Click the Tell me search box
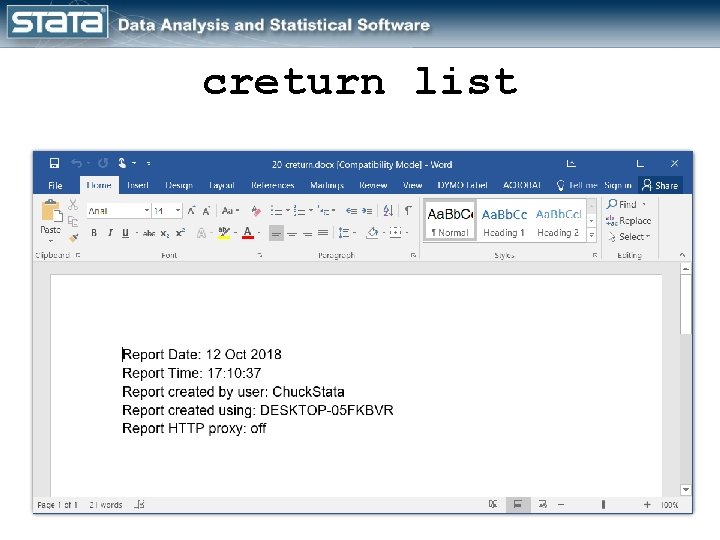 pos(577,185)
